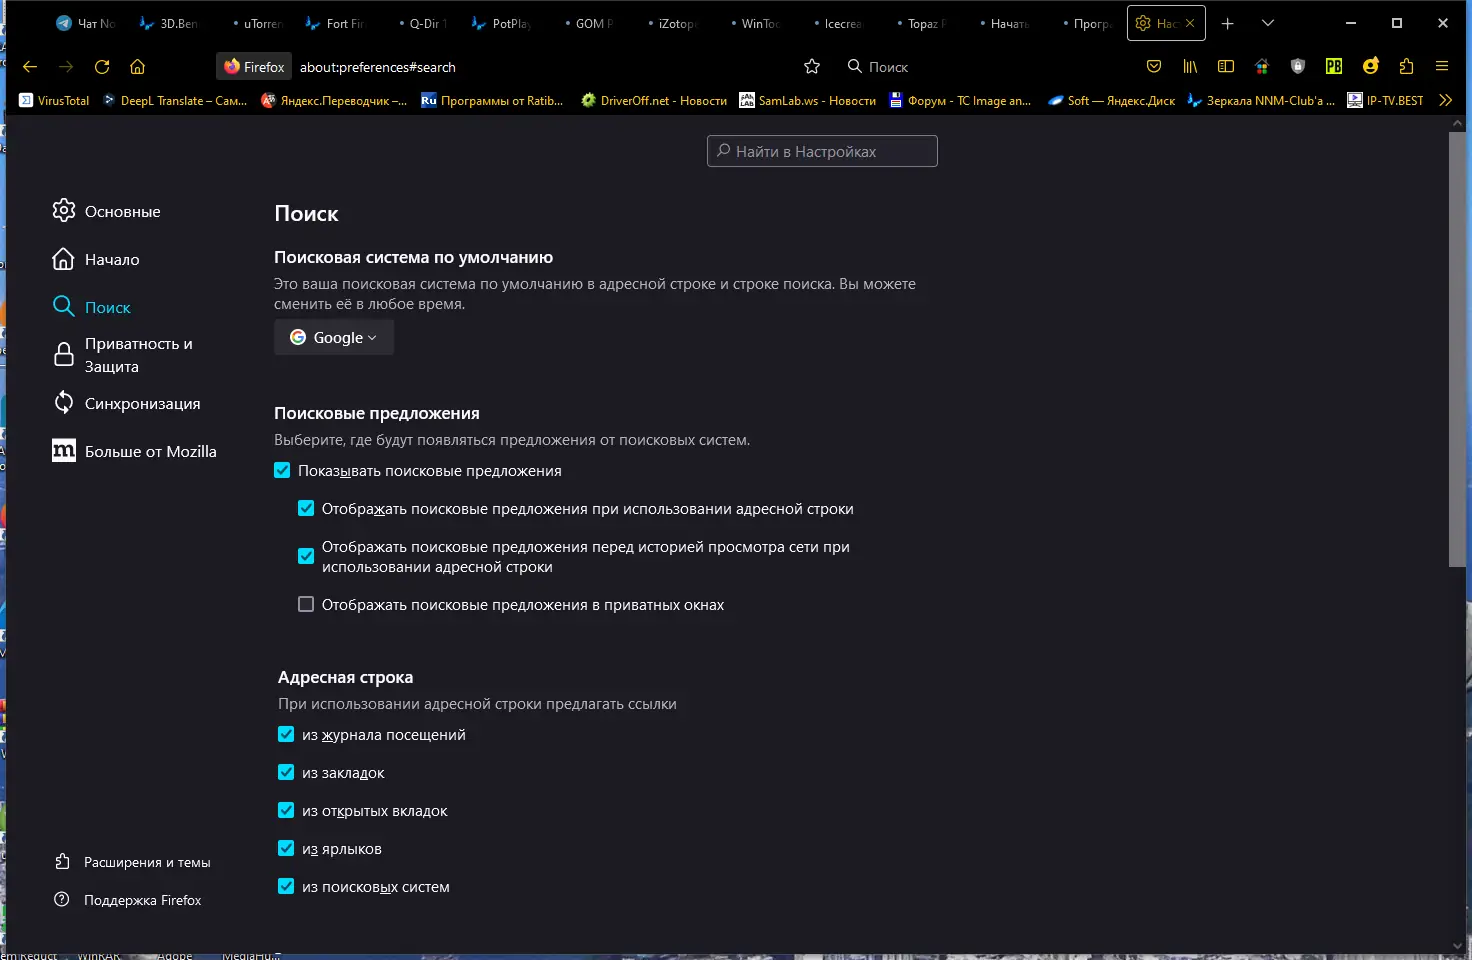
Task: Open the home page icon
Action: point(138,67)
